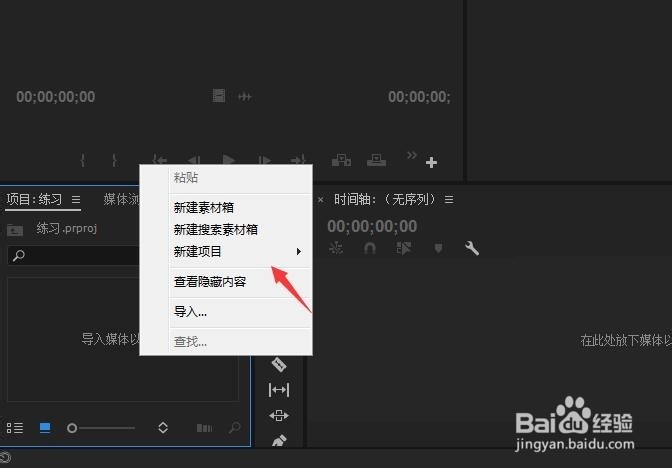This screenshot has width=672, height=468.
Task: Open the 时间轴 panel hamburger menu
Action: click(449, 199)
